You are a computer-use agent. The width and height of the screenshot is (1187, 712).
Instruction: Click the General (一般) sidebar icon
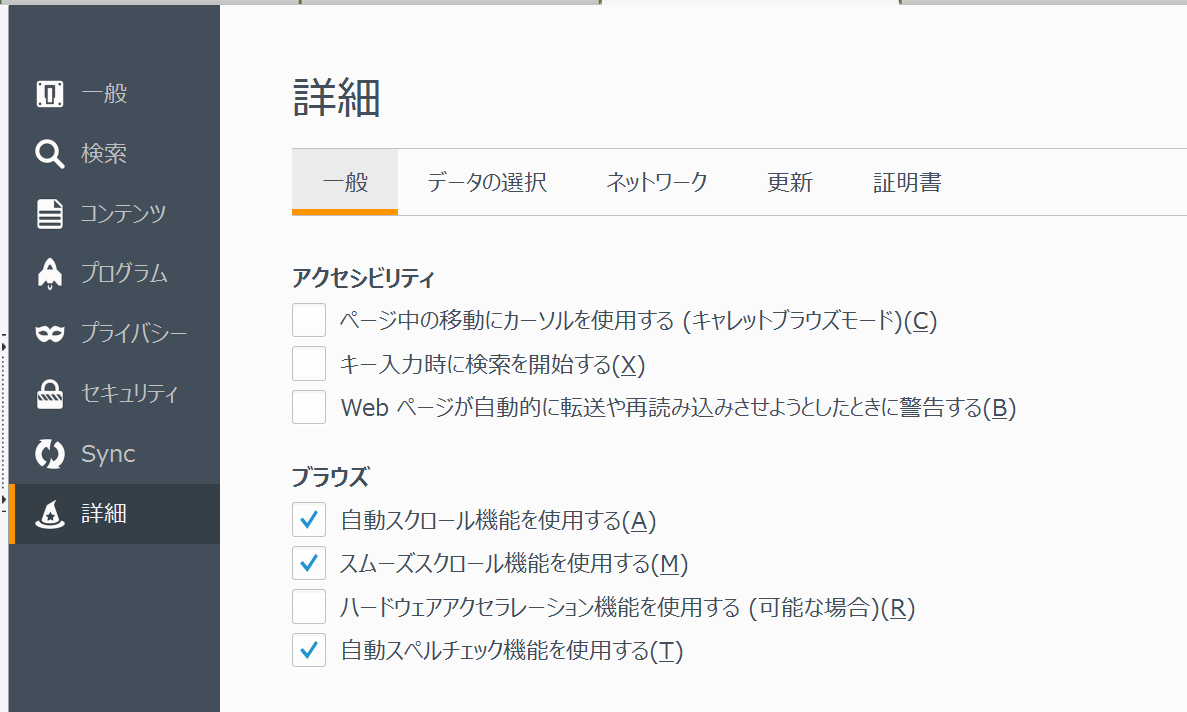(50, 94)
